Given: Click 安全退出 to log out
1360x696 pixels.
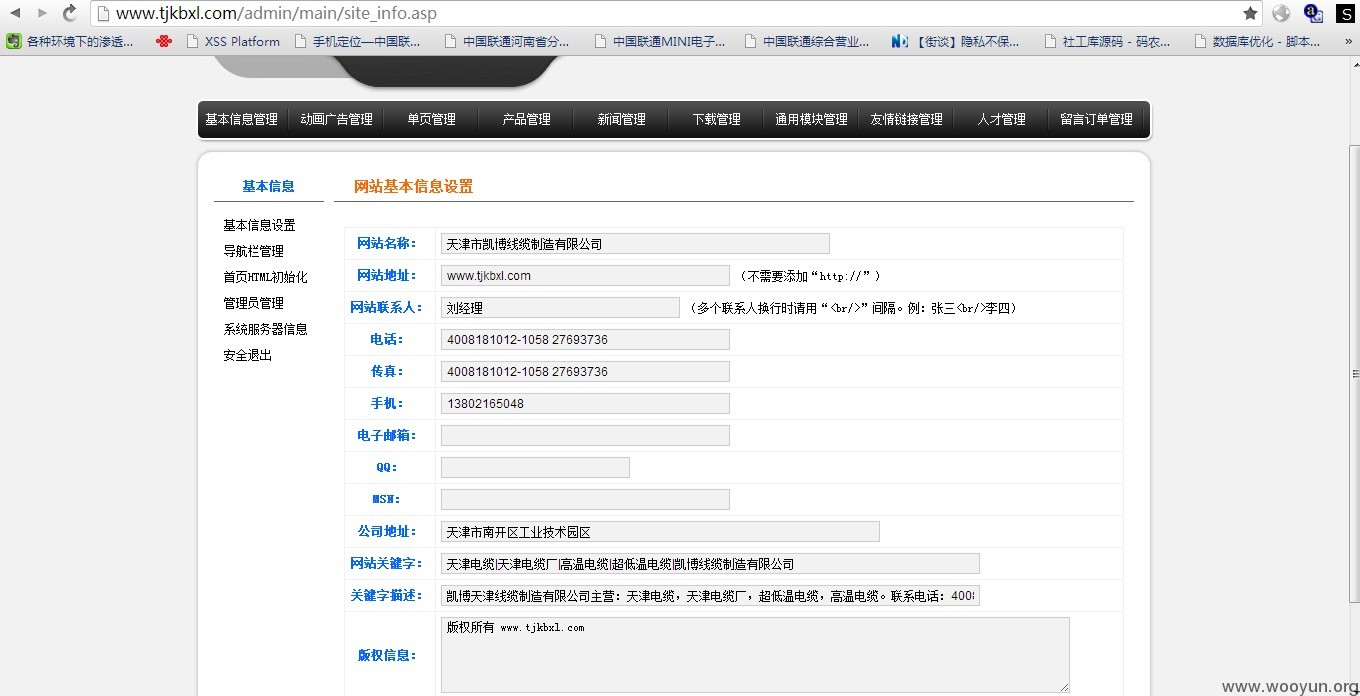Looking at the screenshot, I should pyautogui.click(x=247, y=355).
